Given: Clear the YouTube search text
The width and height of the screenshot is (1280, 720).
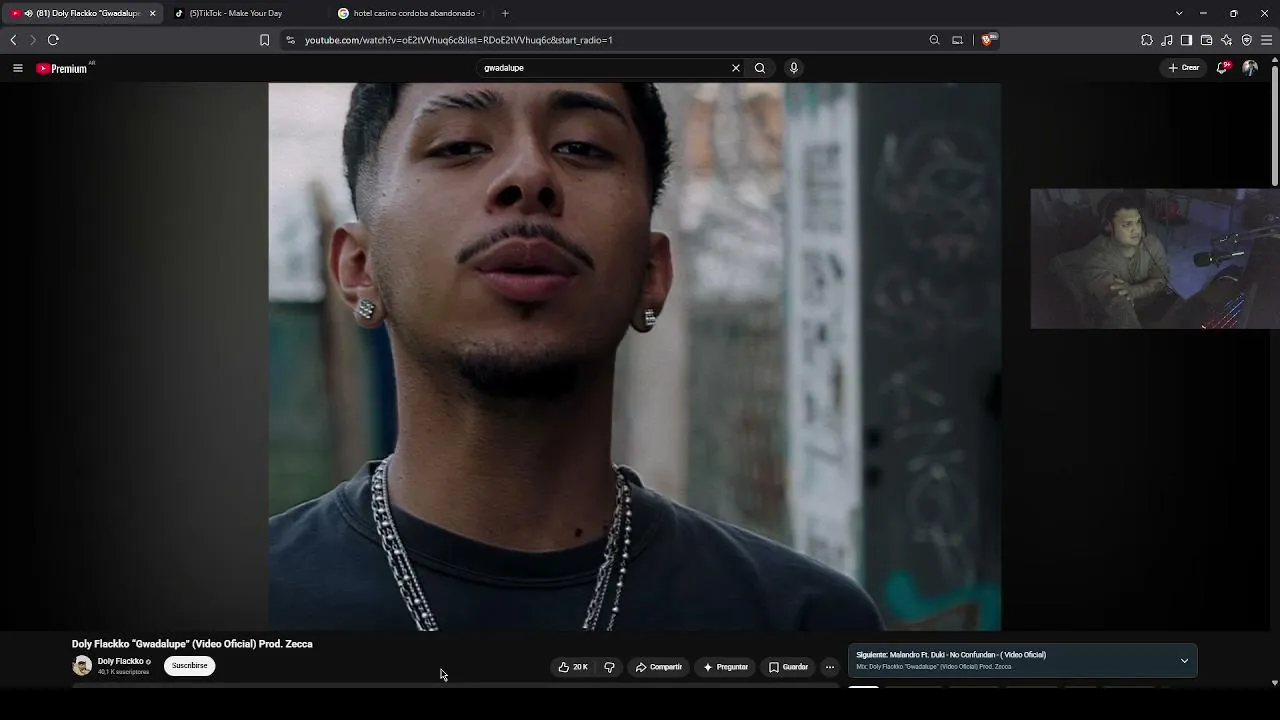Looking at the screenshot, I should pyautogui.click(x=736, y=68).
